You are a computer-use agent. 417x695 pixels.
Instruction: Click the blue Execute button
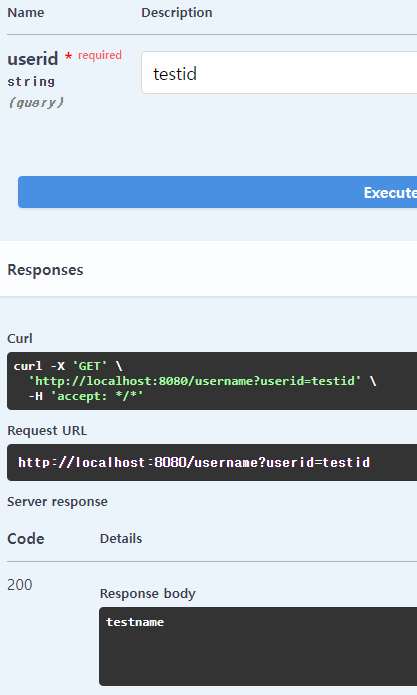tap(218, 192)
